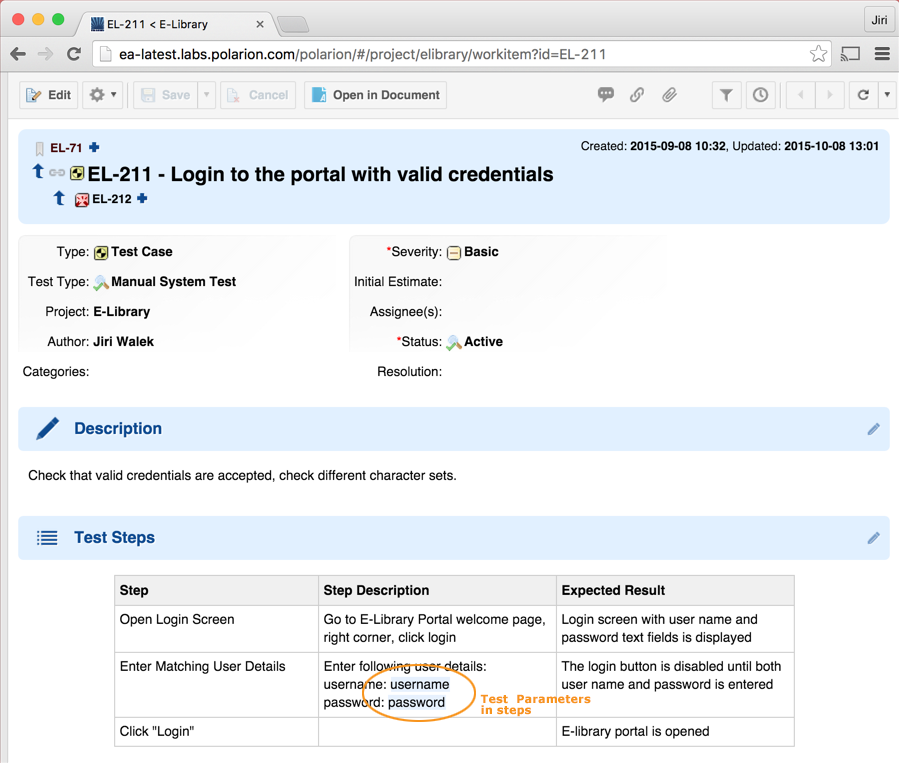Open linked work item EL-212
The width and height of the screenshot is (899, 763).
point(111,199)
